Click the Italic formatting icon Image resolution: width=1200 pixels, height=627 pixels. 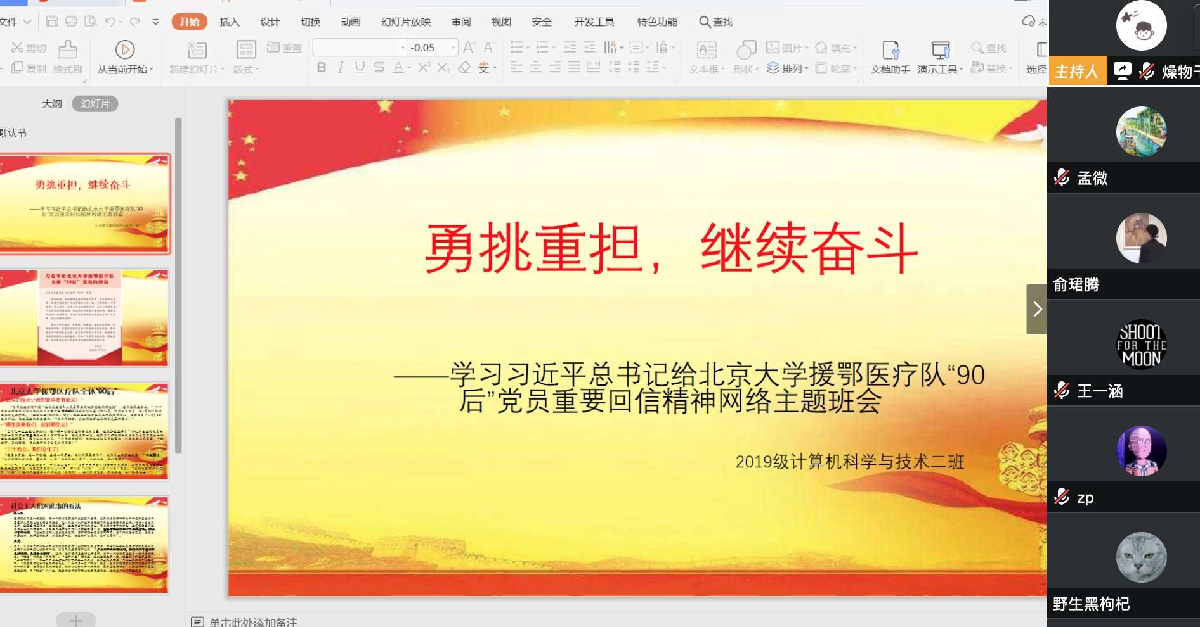340,68
